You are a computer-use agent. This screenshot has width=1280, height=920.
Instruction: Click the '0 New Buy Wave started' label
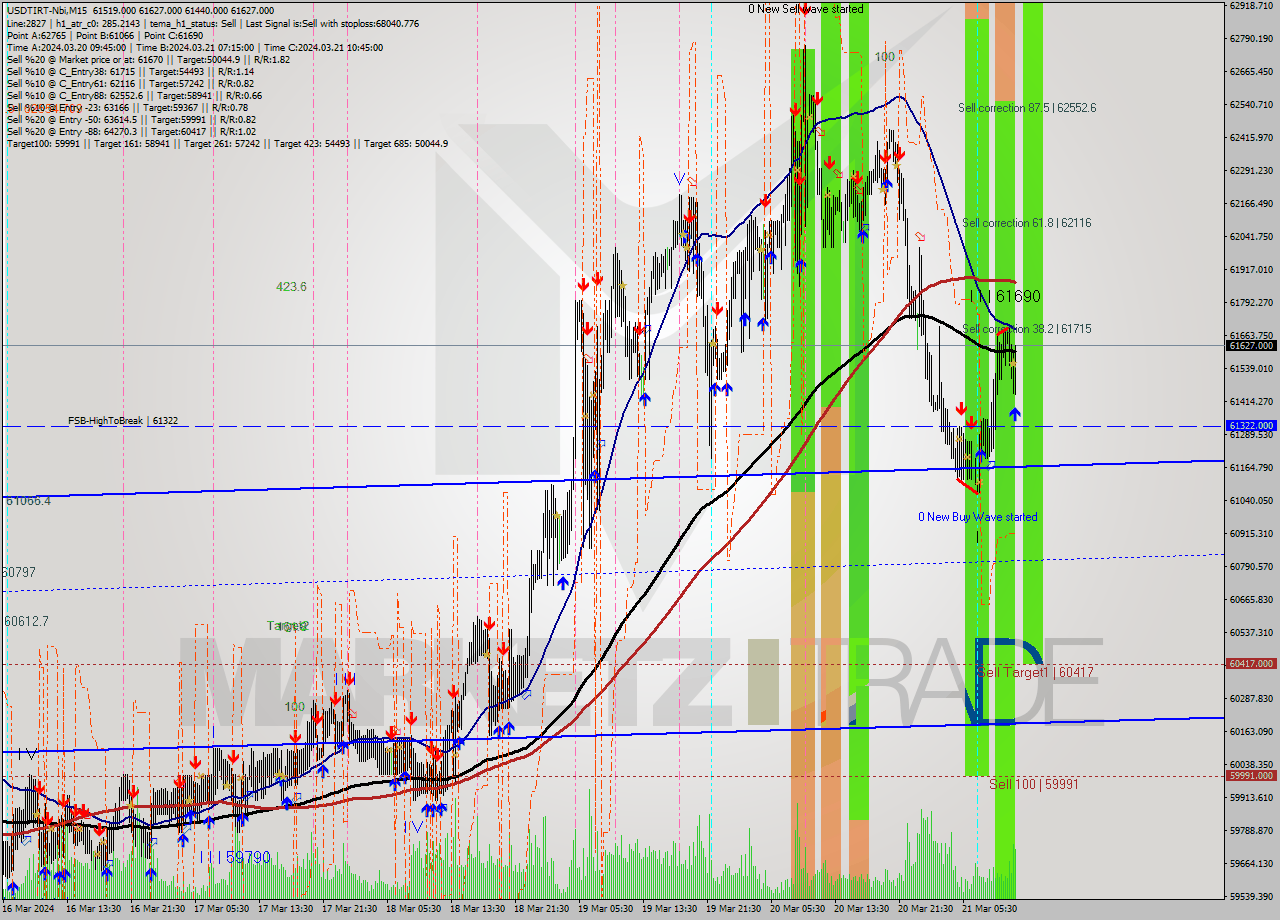[x=978, y=517]
